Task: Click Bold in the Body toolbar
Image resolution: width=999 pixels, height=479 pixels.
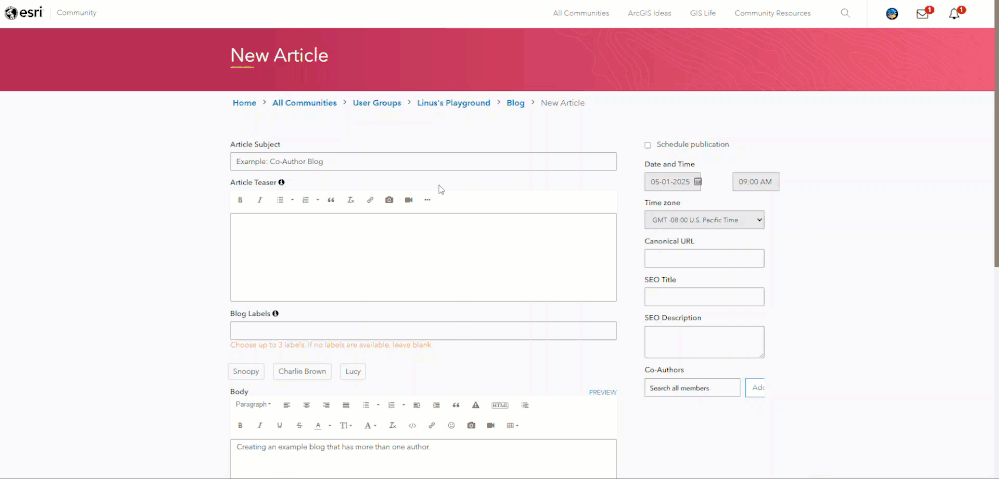Action: (x=240, y=425)
